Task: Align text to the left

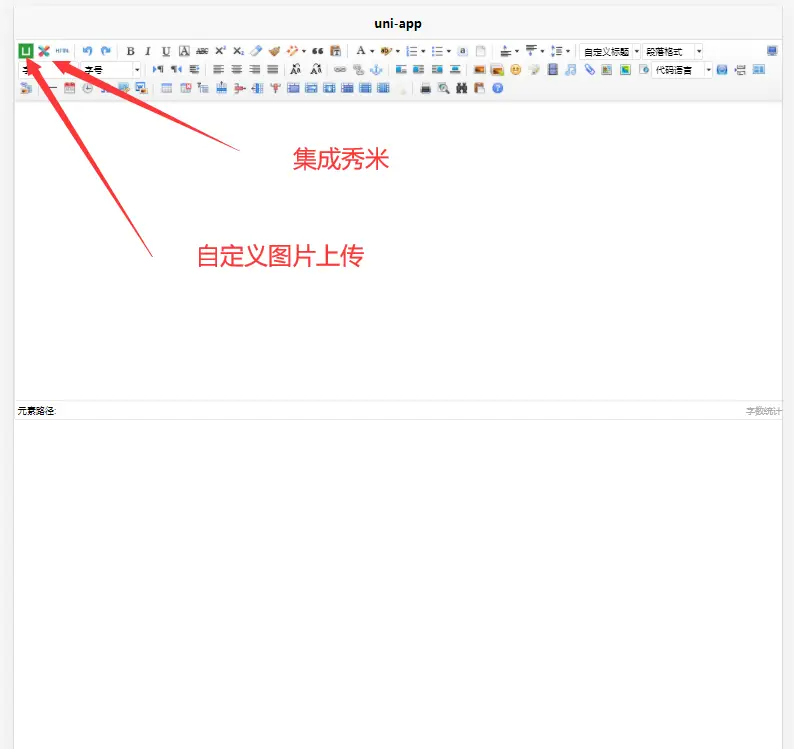Action: pyautogui.click(x=218, y=69)
